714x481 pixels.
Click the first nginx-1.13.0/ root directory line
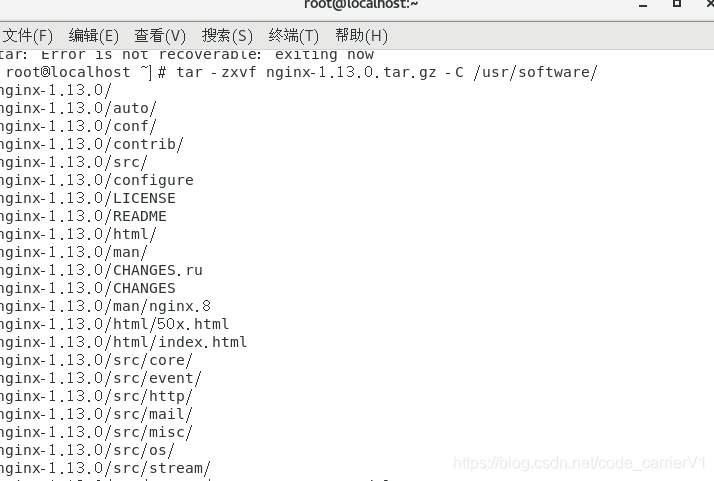pyautogui.click(x=56, y=90)
